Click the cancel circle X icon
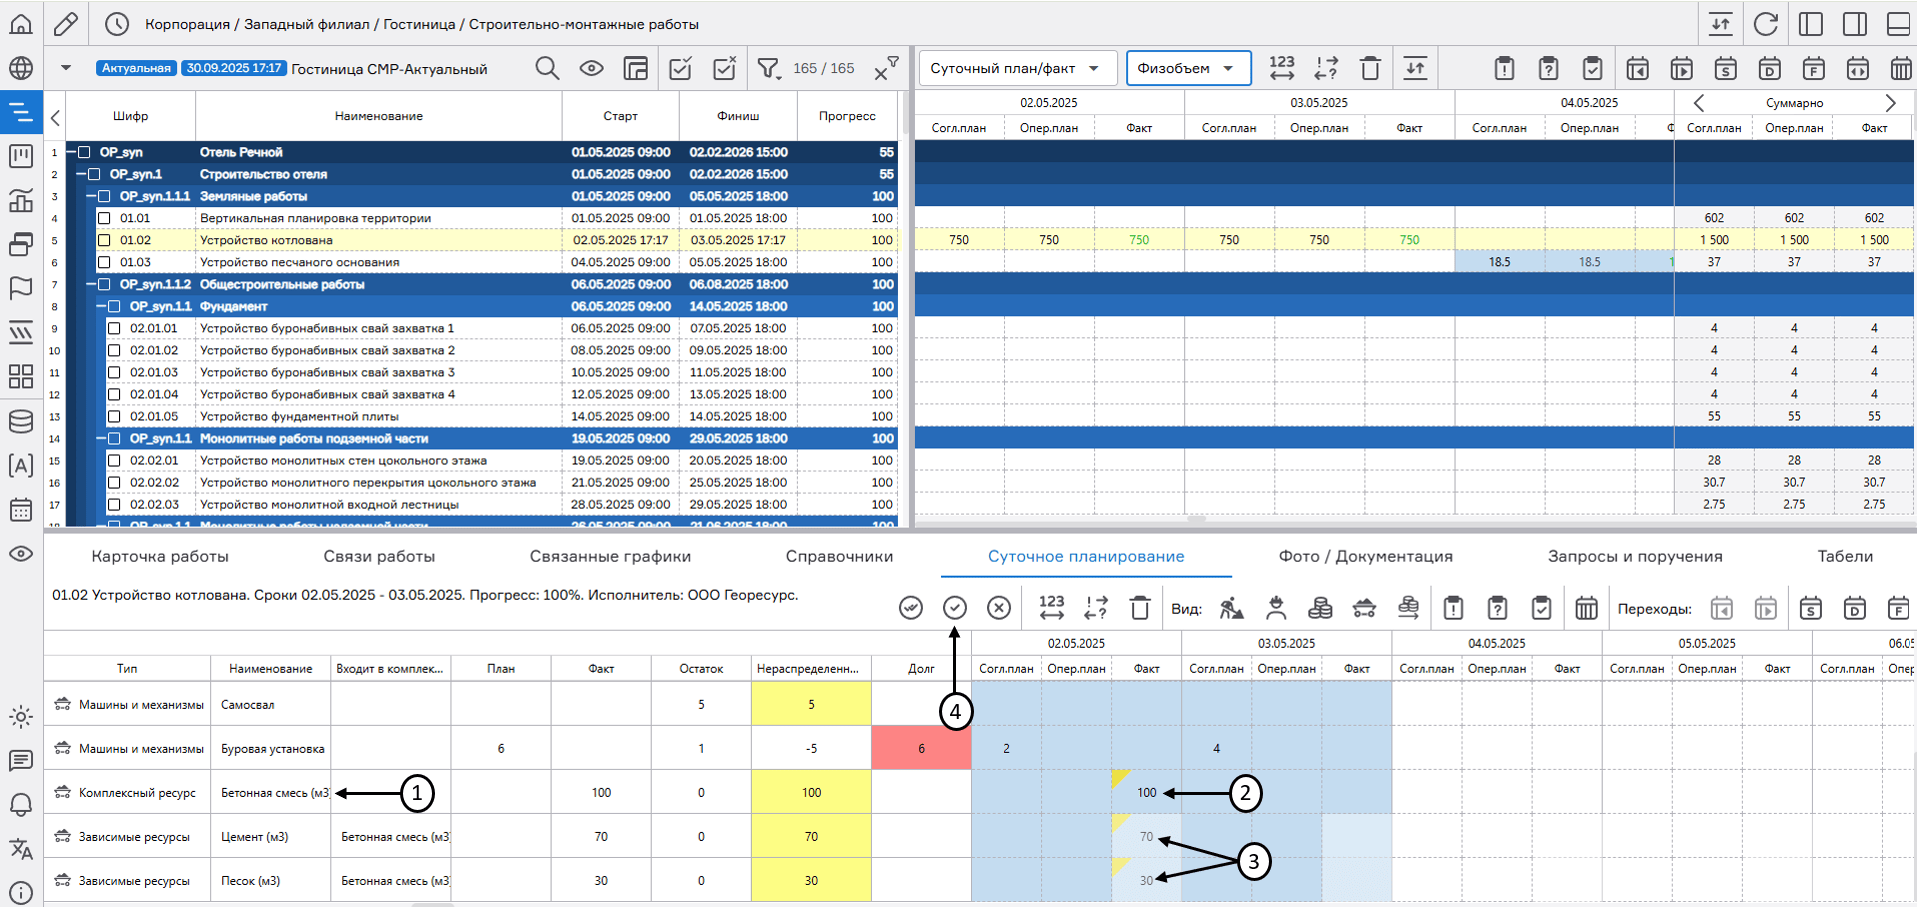Image resolution: width=1917 pixels, height=907 pixels. click(998, 608)
